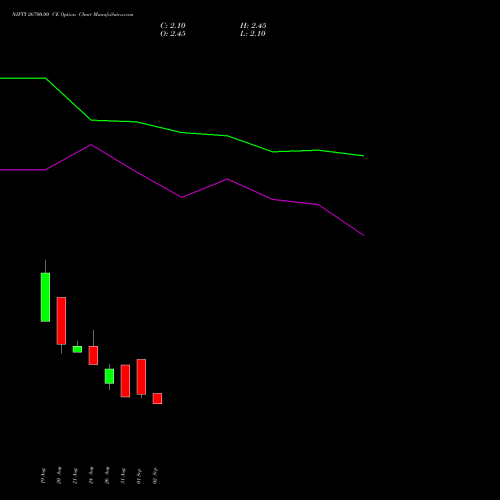
Task: Select the tall green candle for 19 Aug
Action: pos(45,297)
